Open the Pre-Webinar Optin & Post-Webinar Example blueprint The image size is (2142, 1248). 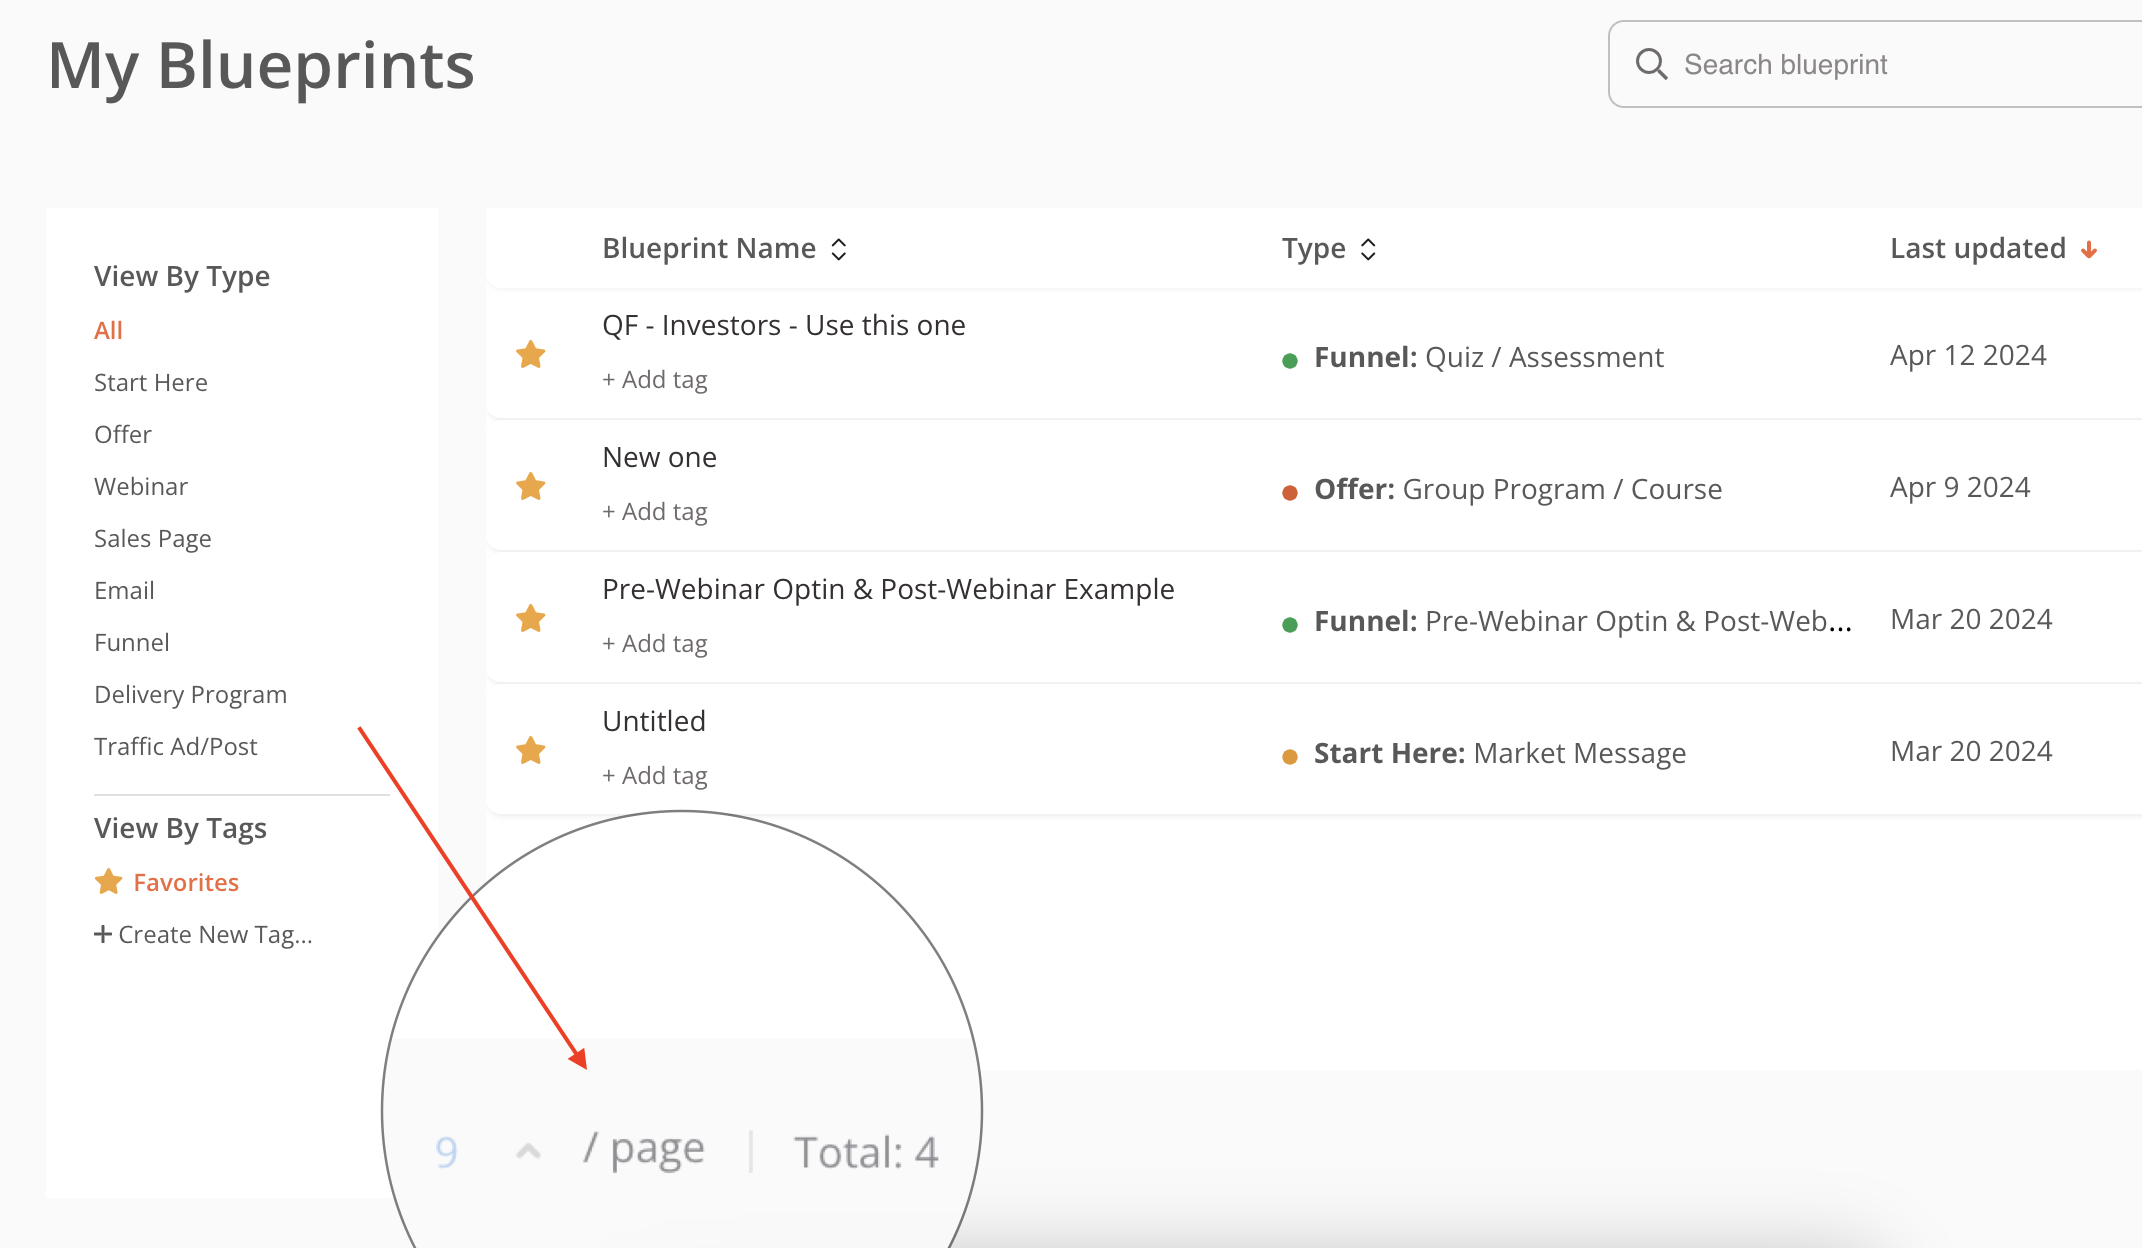pos(888,589)
